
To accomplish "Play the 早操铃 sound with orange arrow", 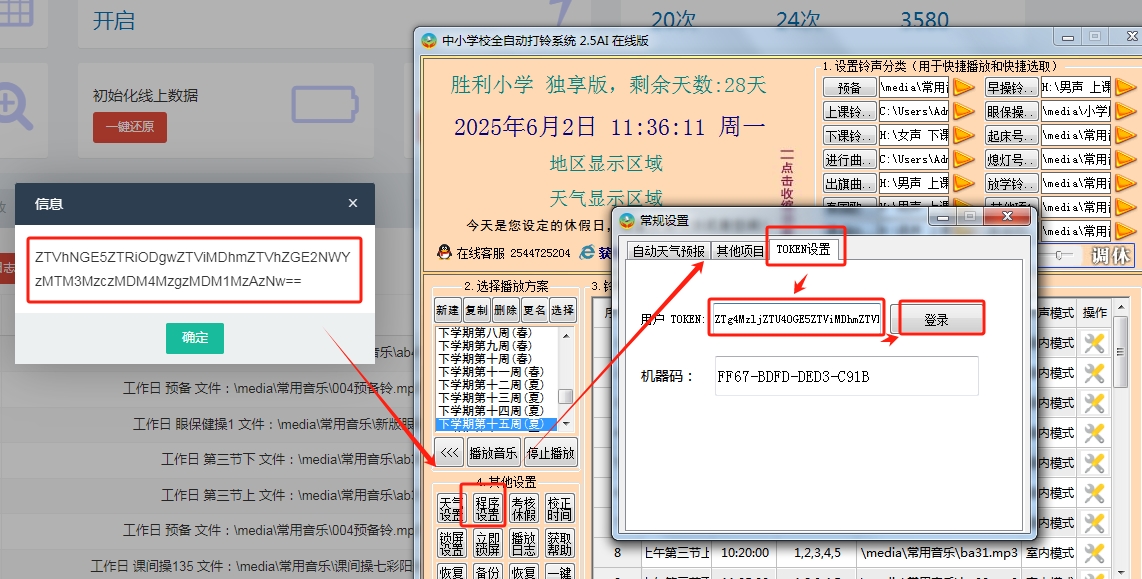I will coord(1125,87).
